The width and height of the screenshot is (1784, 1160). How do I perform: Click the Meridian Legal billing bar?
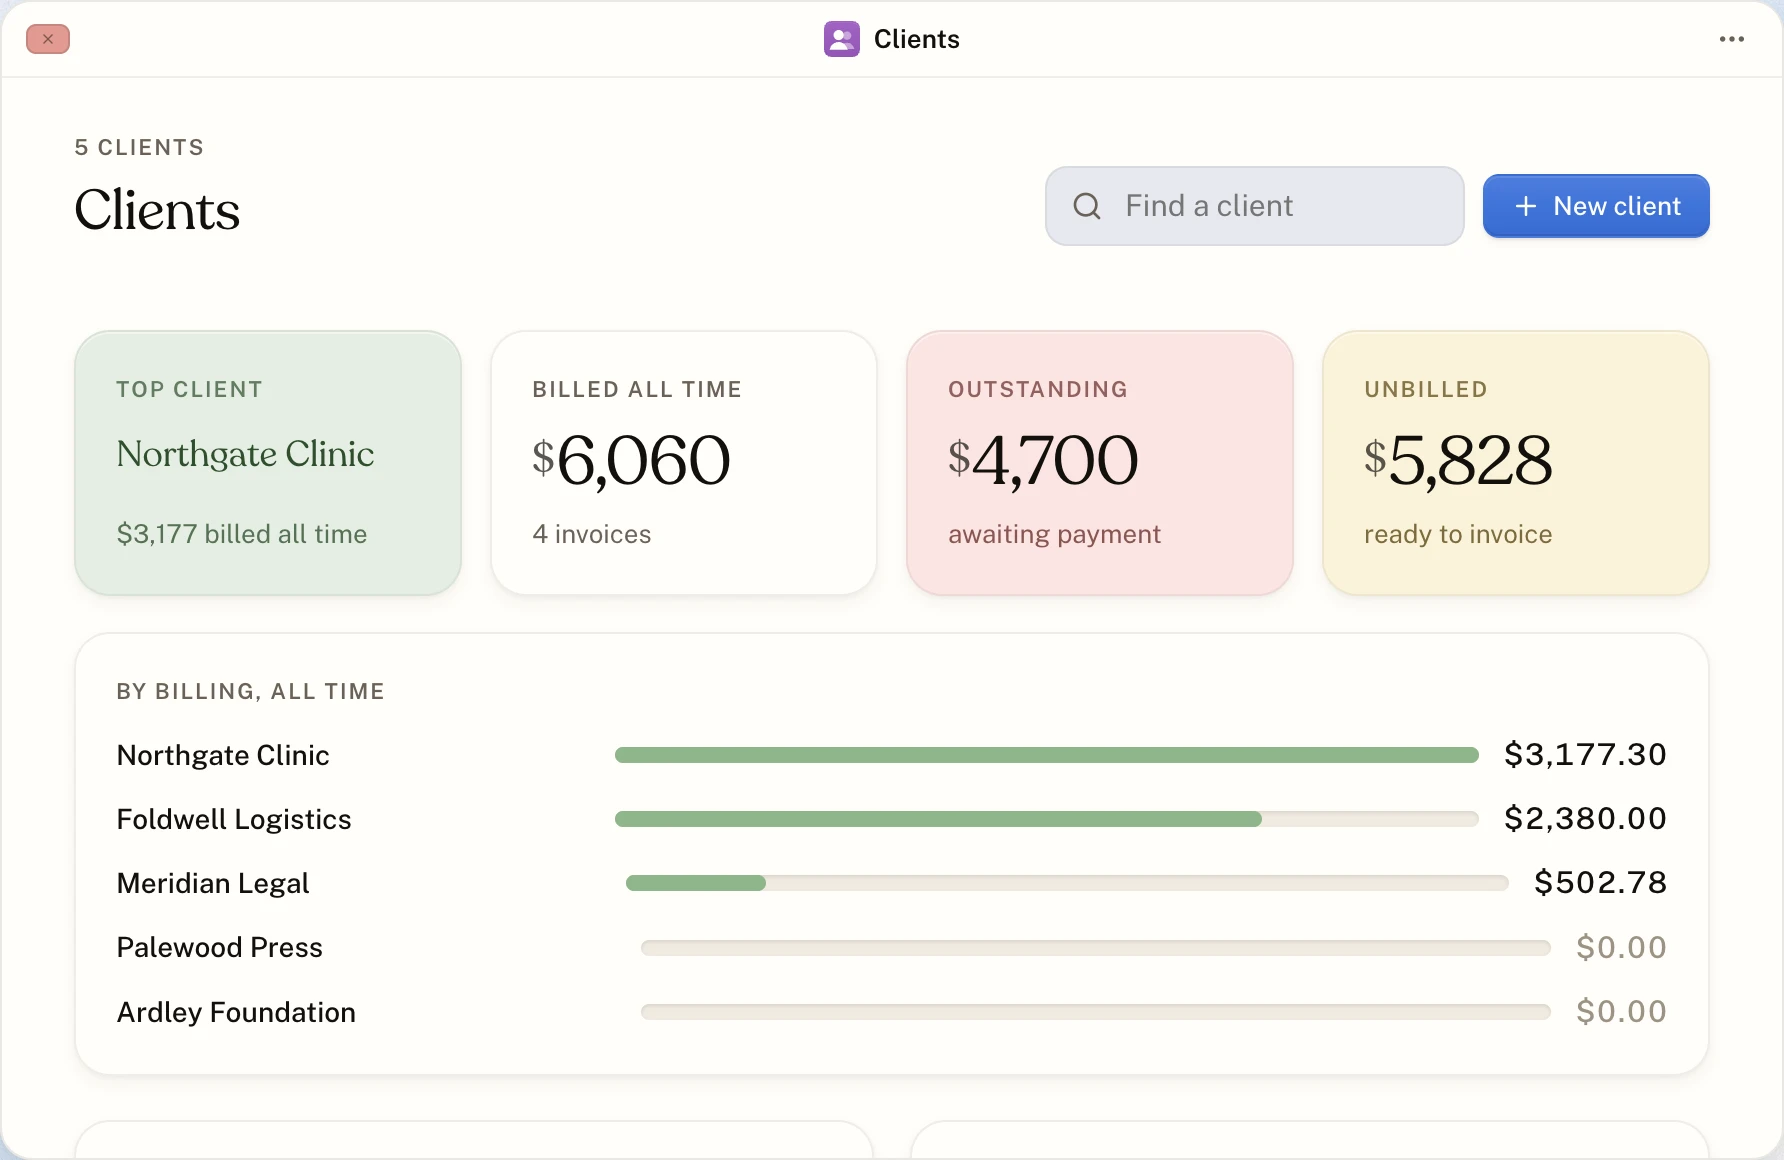pos(1067,883)
